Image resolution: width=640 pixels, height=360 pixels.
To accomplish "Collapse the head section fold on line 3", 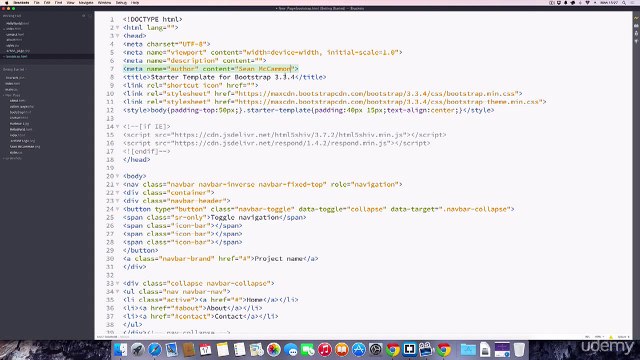I will 118,36.
